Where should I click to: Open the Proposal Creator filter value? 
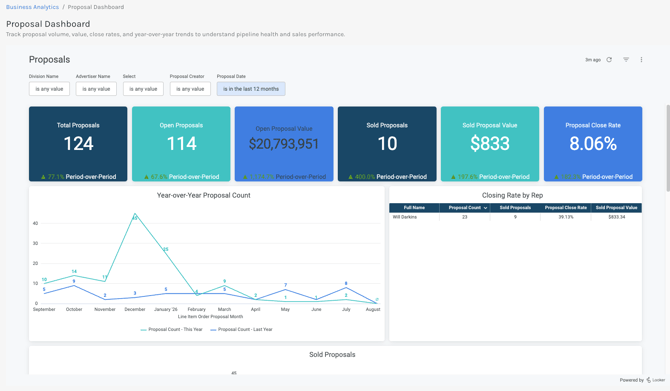click(190, 89)
